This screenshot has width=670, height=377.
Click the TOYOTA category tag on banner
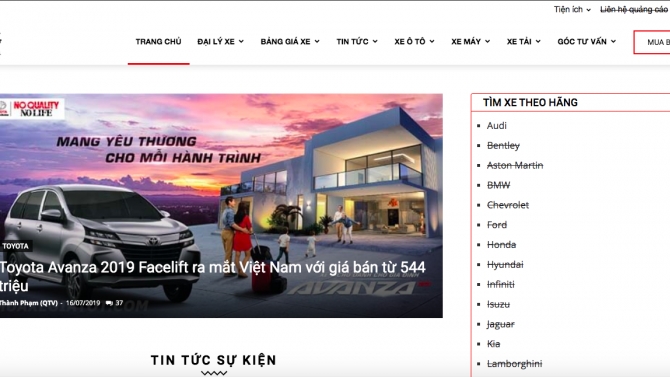point(15,246)
